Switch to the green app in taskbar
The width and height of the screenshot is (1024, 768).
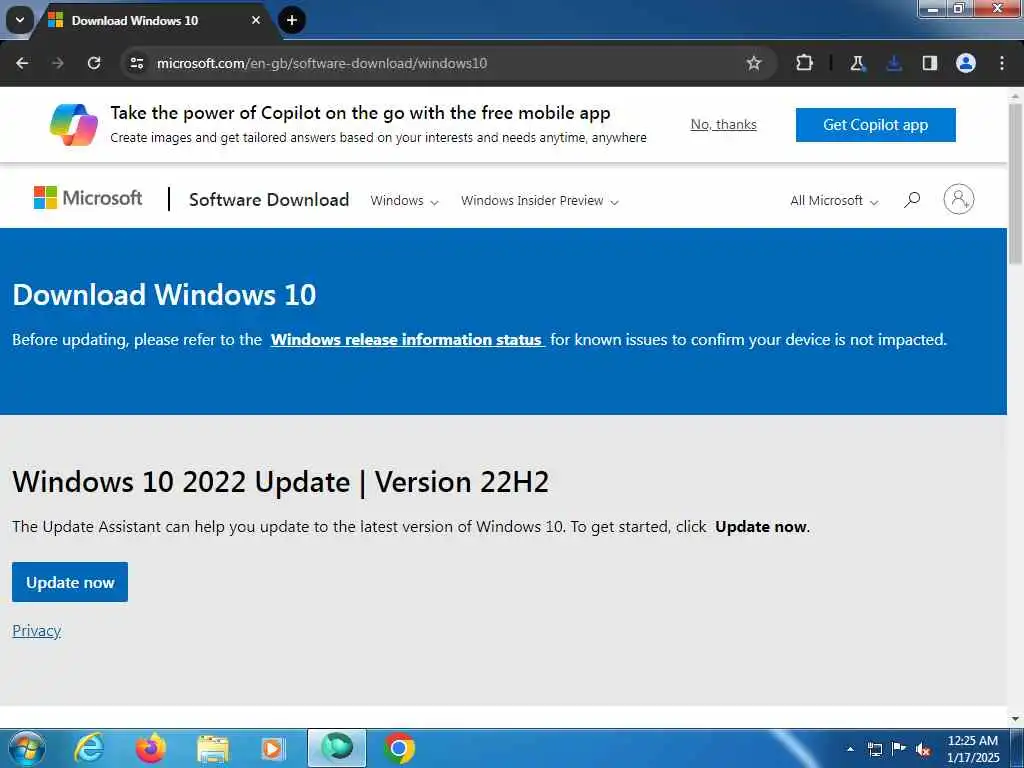[x=337, y=748]
